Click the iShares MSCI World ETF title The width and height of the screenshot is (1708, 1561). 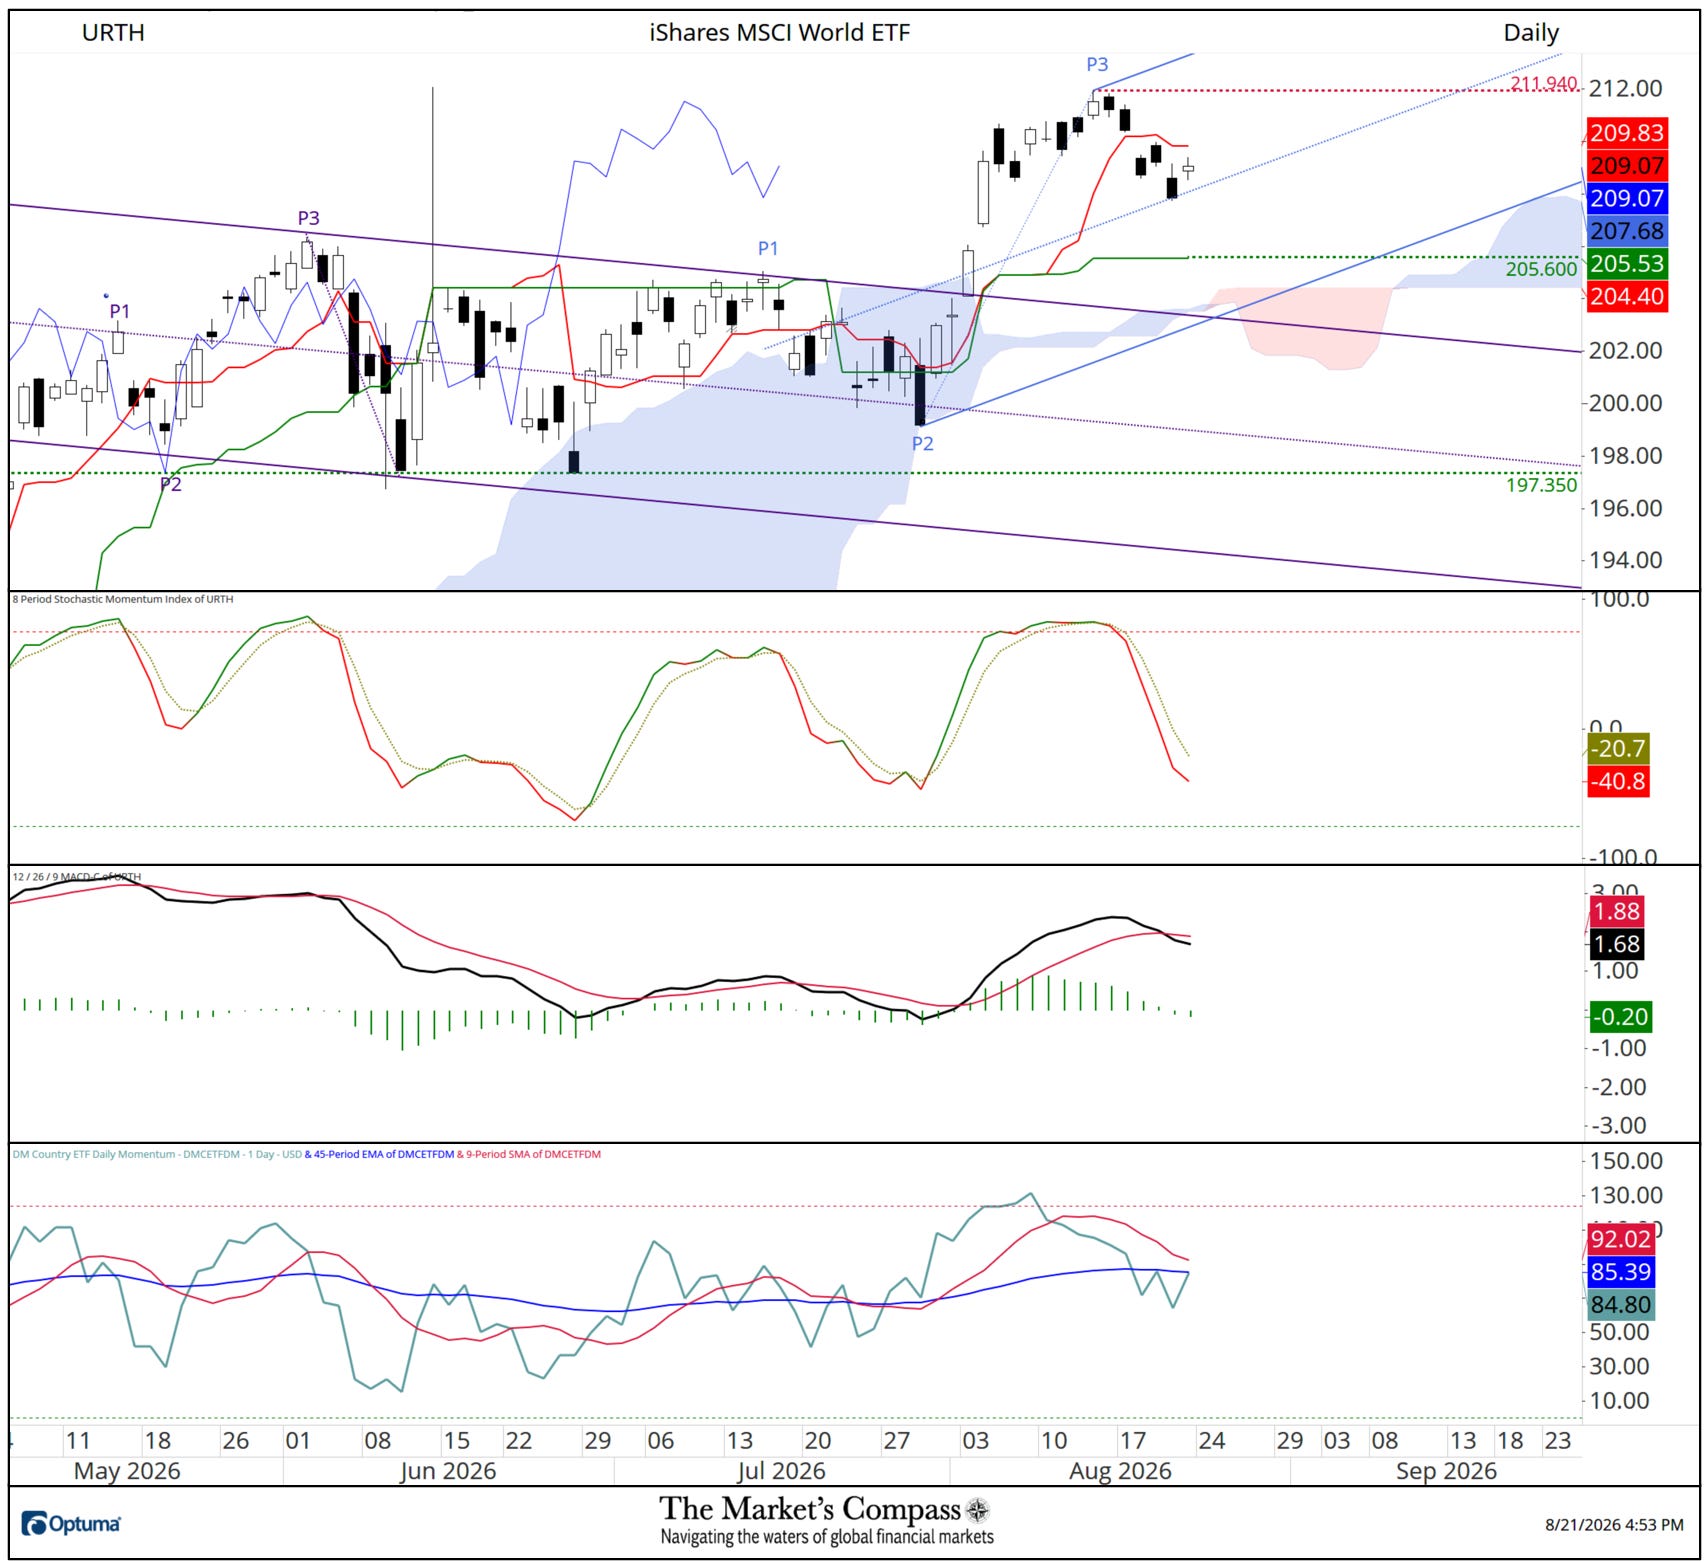click(x=780, y=32)
